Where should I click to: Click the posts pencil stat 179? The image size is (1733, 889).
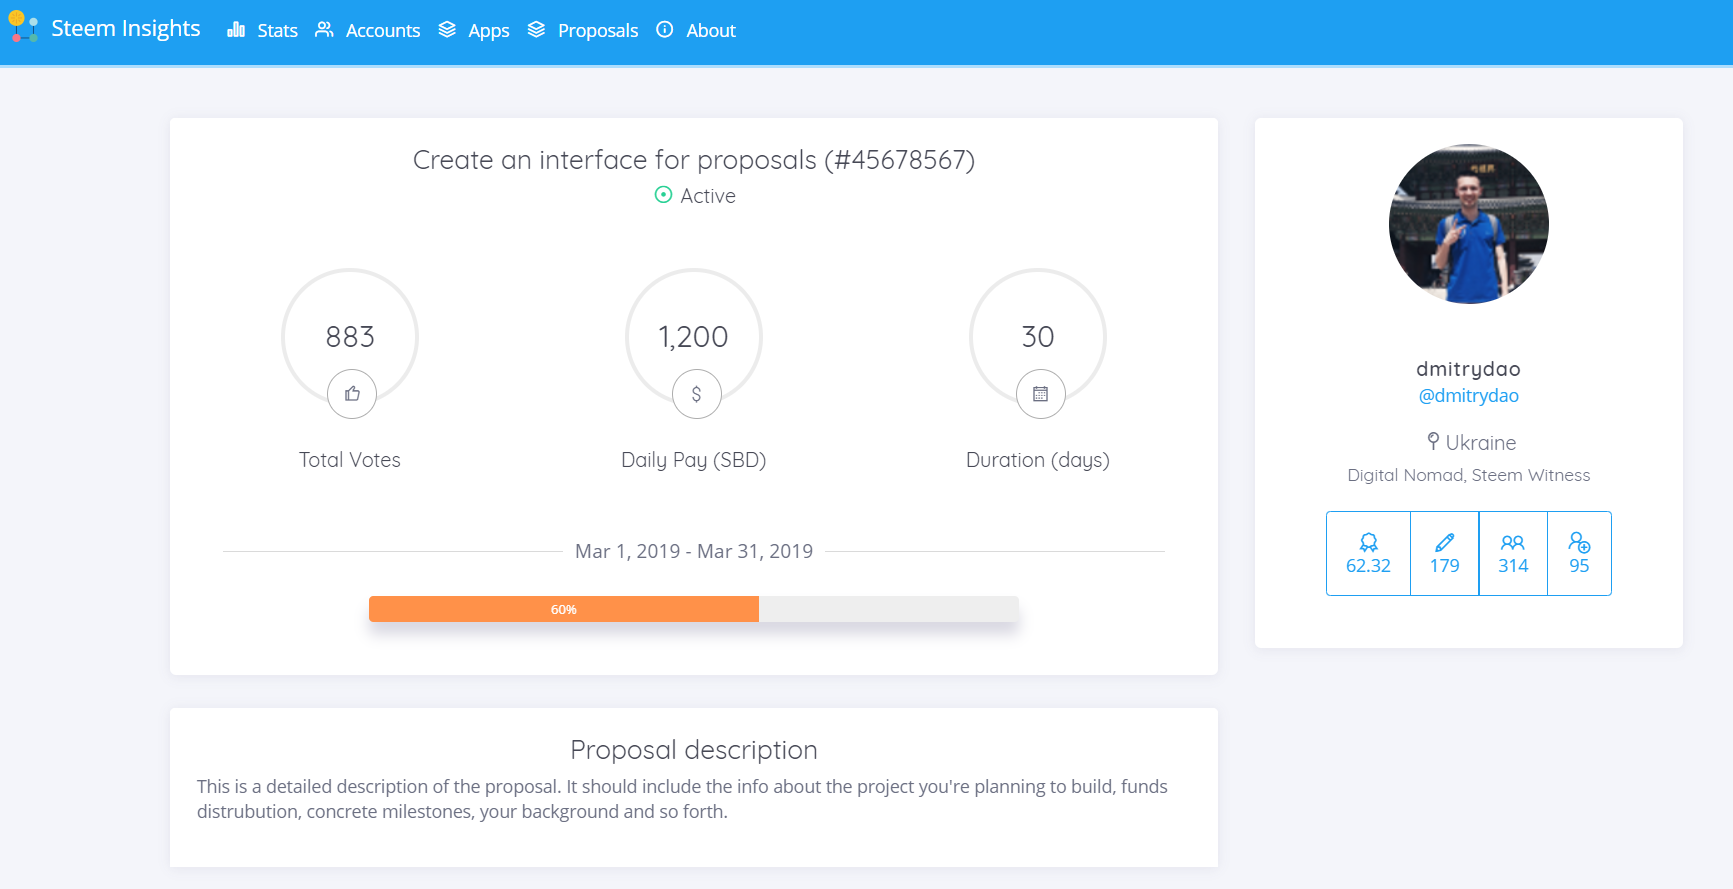(x=1444, y=553)
